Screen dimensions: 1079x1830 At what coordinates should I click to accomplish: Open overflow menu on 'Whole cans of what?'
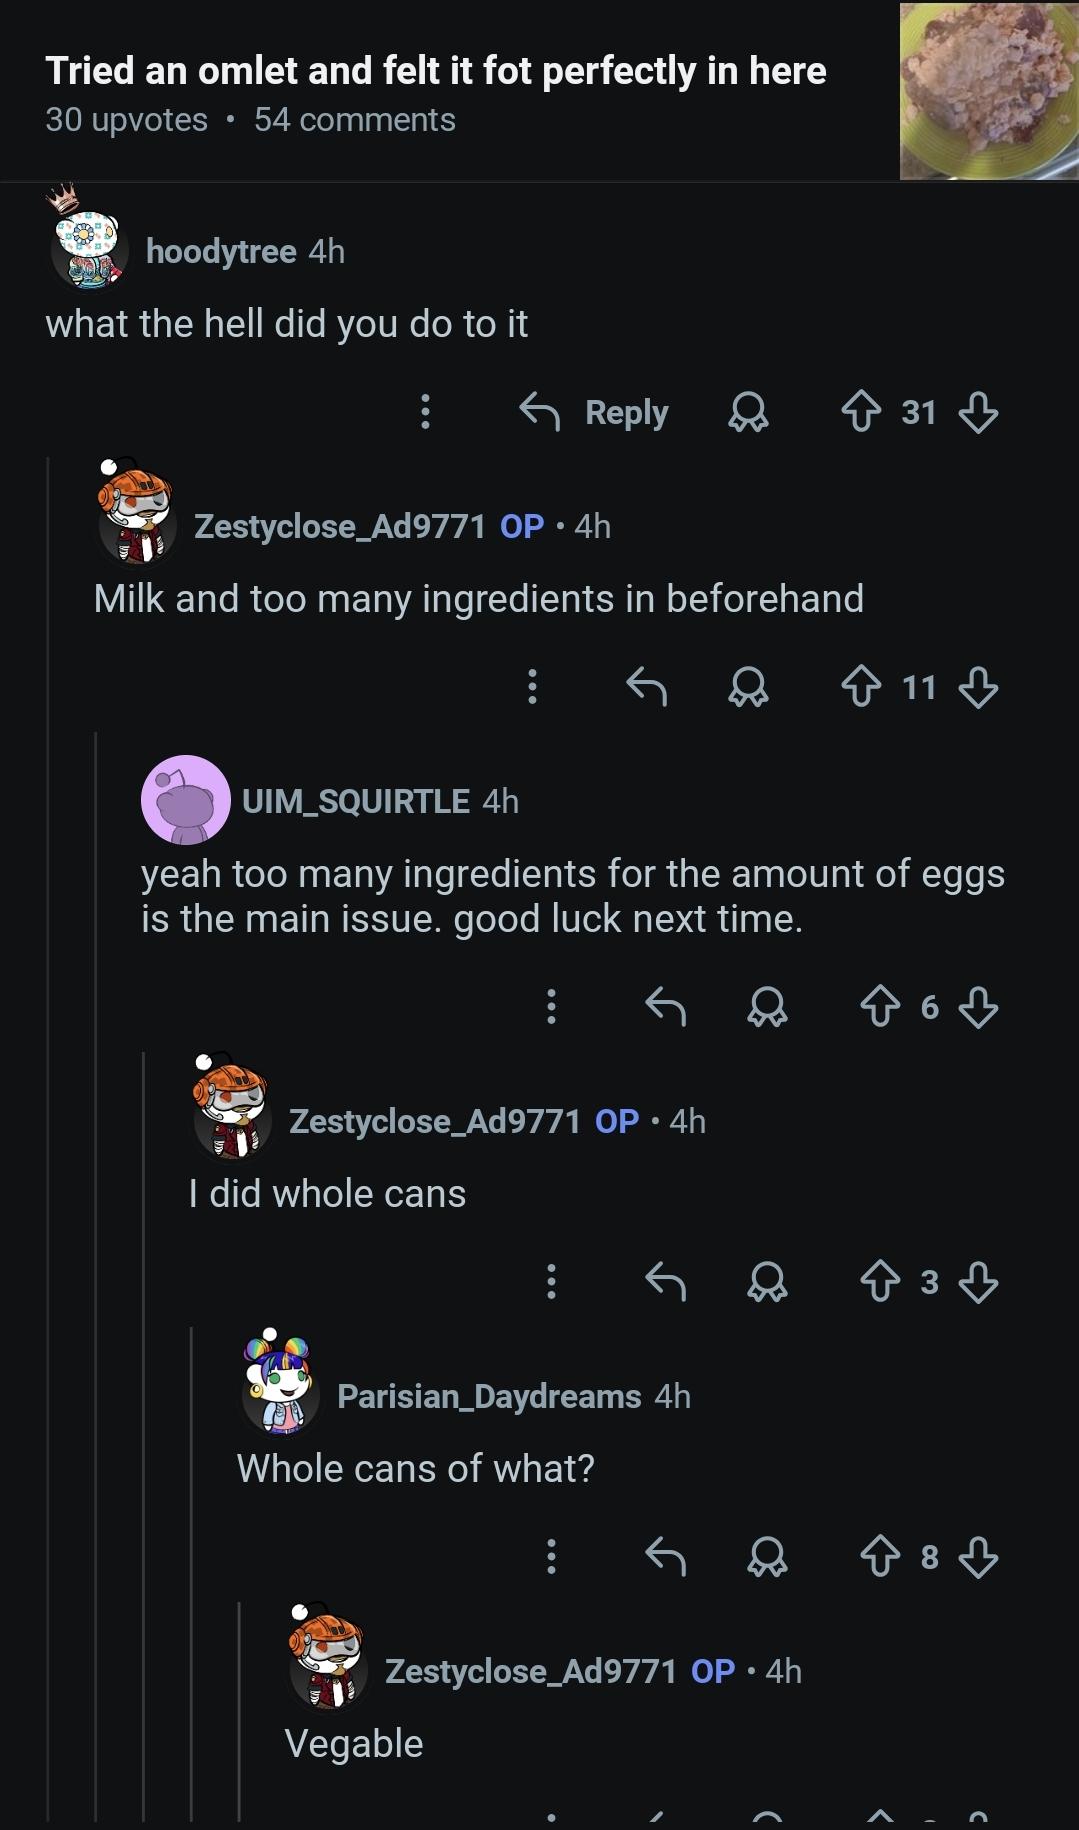pyautogui.click(x=551, y=1557)
